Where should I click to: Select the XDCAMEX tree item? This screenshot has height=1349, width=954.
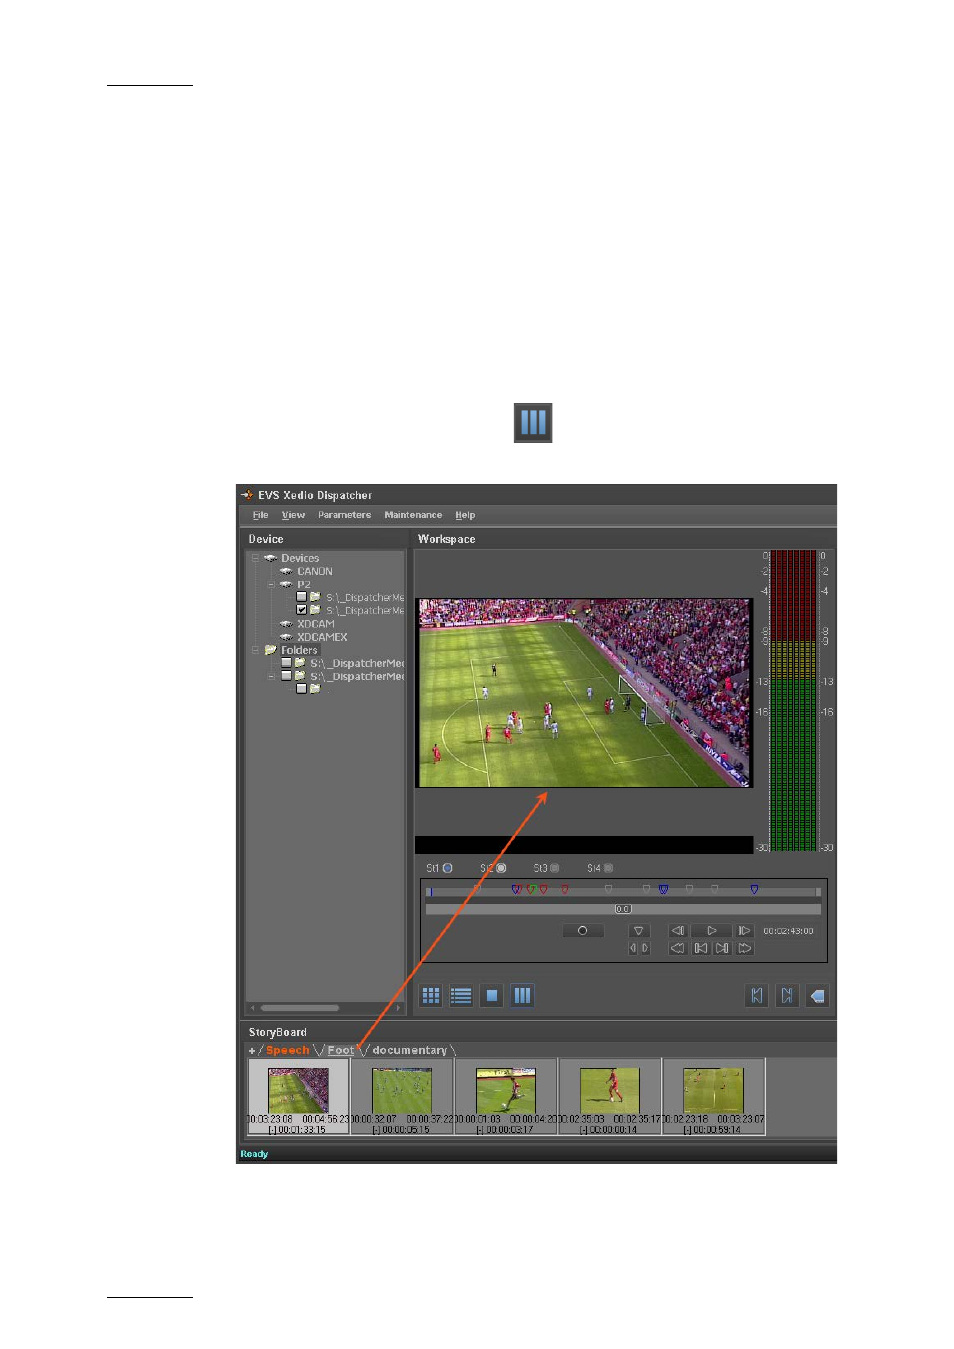pyautogui.click(x=322, y=637)
